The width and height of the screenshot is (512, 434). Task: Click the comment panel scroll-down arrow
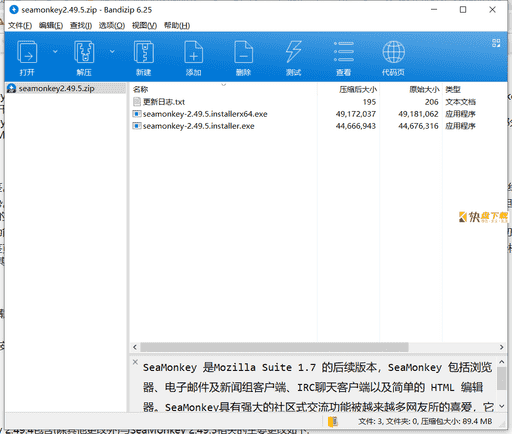click(502, 406)
